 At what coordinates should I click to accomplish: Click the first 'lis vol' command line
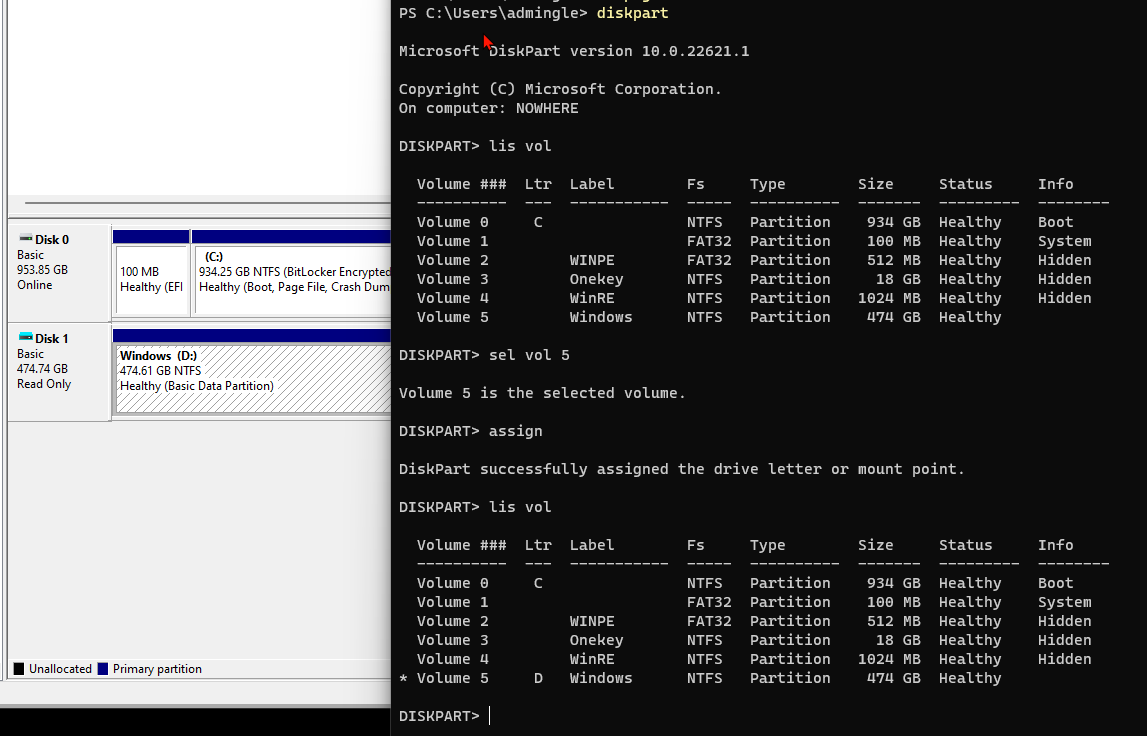point(475,146)
